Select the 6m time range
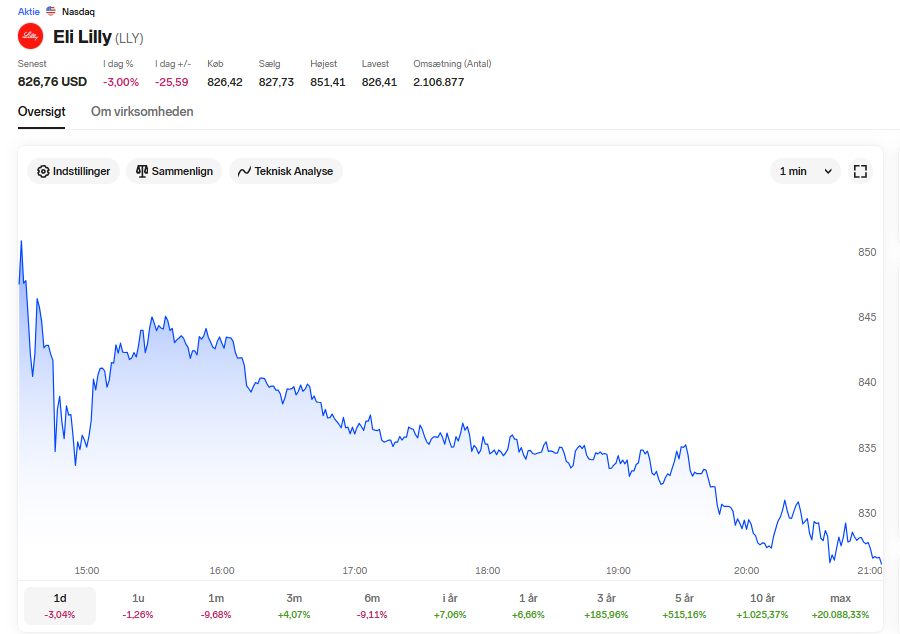The width and height of the screenshot is (900, 634). pyautogui.click(x=372, y=606)
